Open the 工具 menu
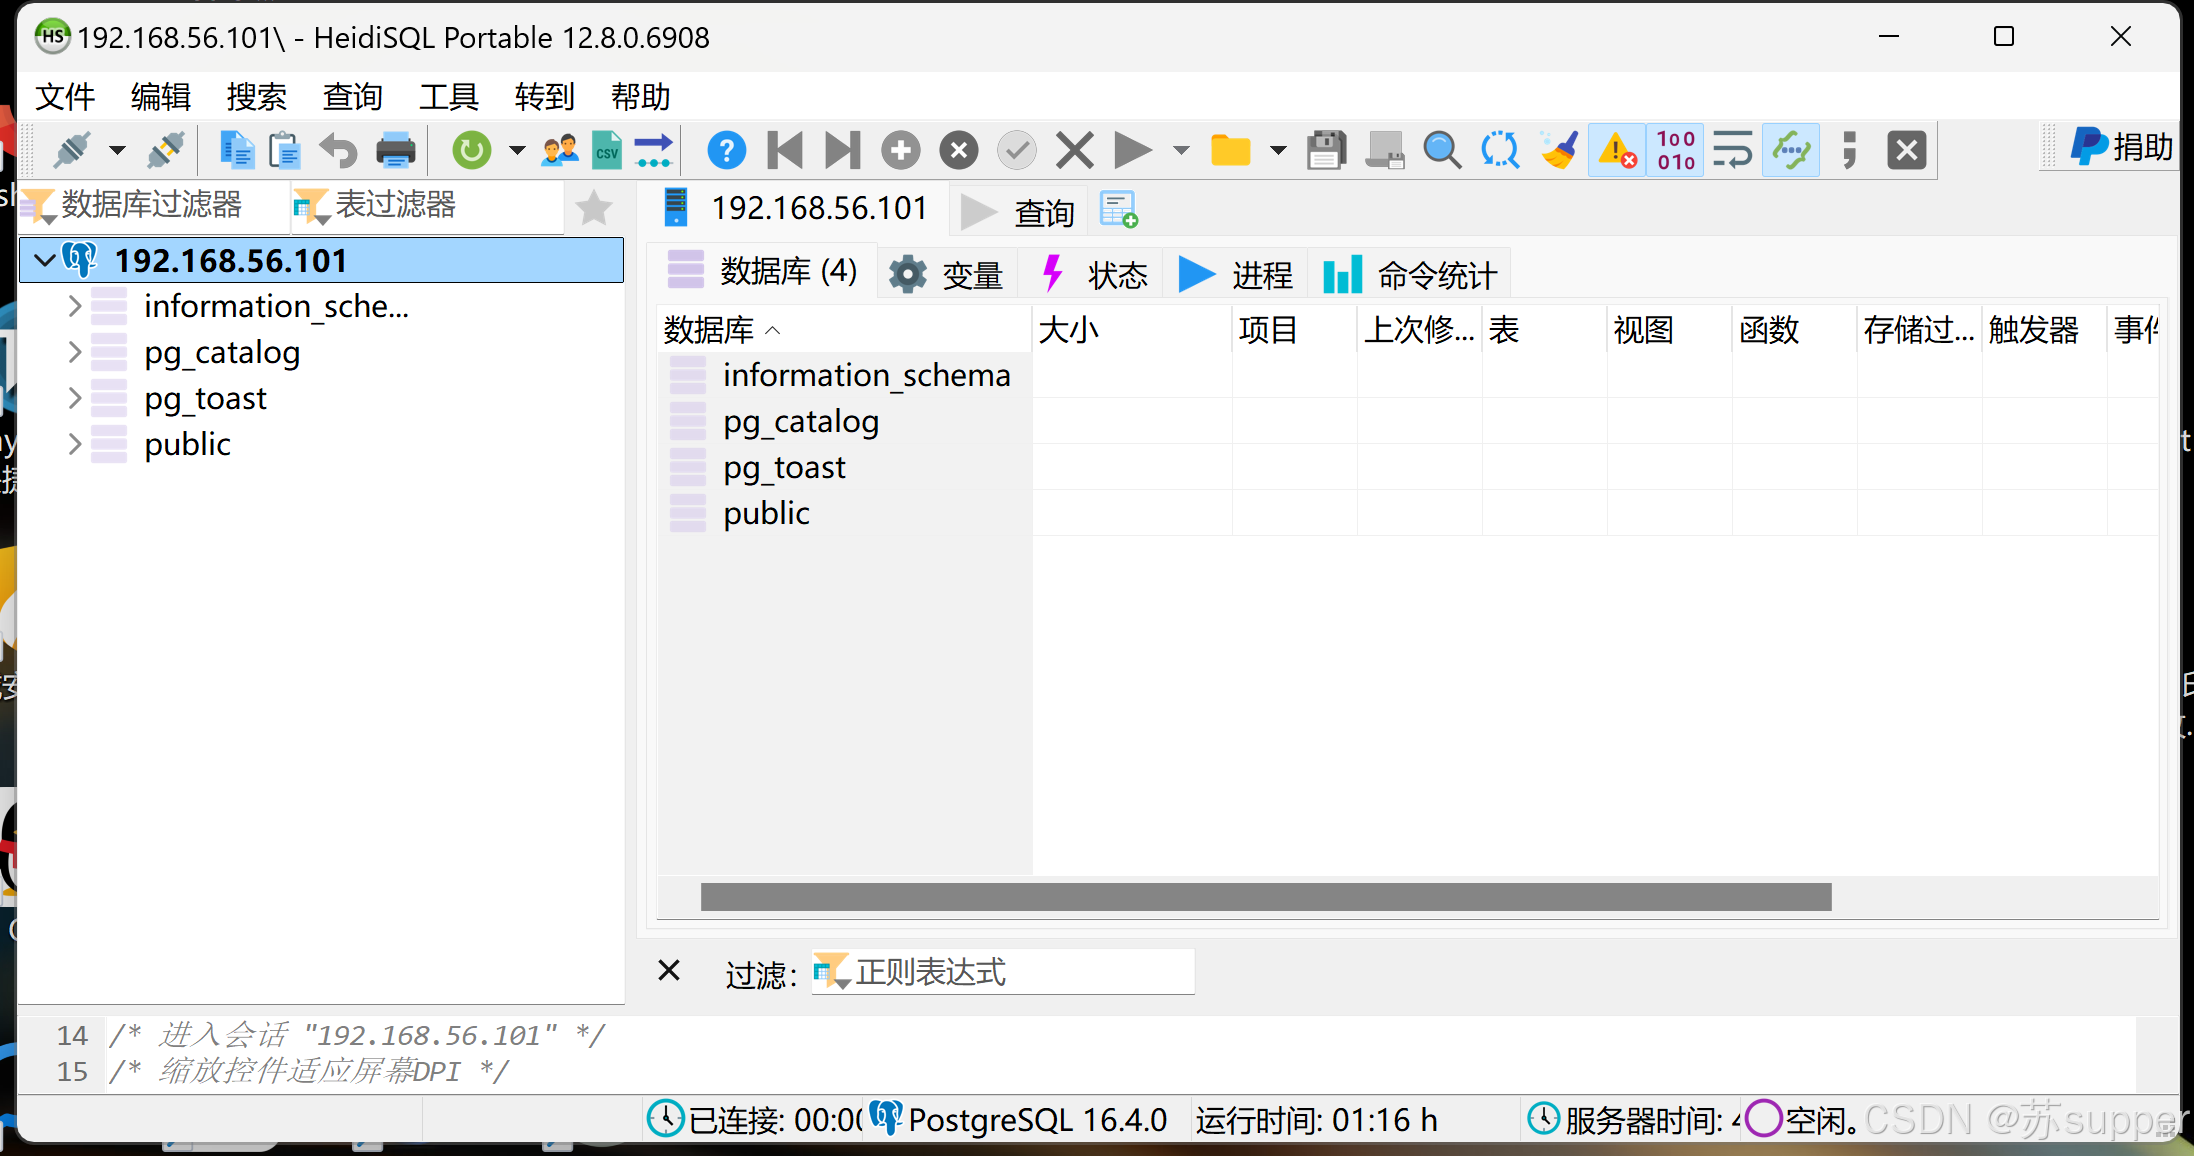Screen dimensions: 2194x1156 click(x=448, y=97)
